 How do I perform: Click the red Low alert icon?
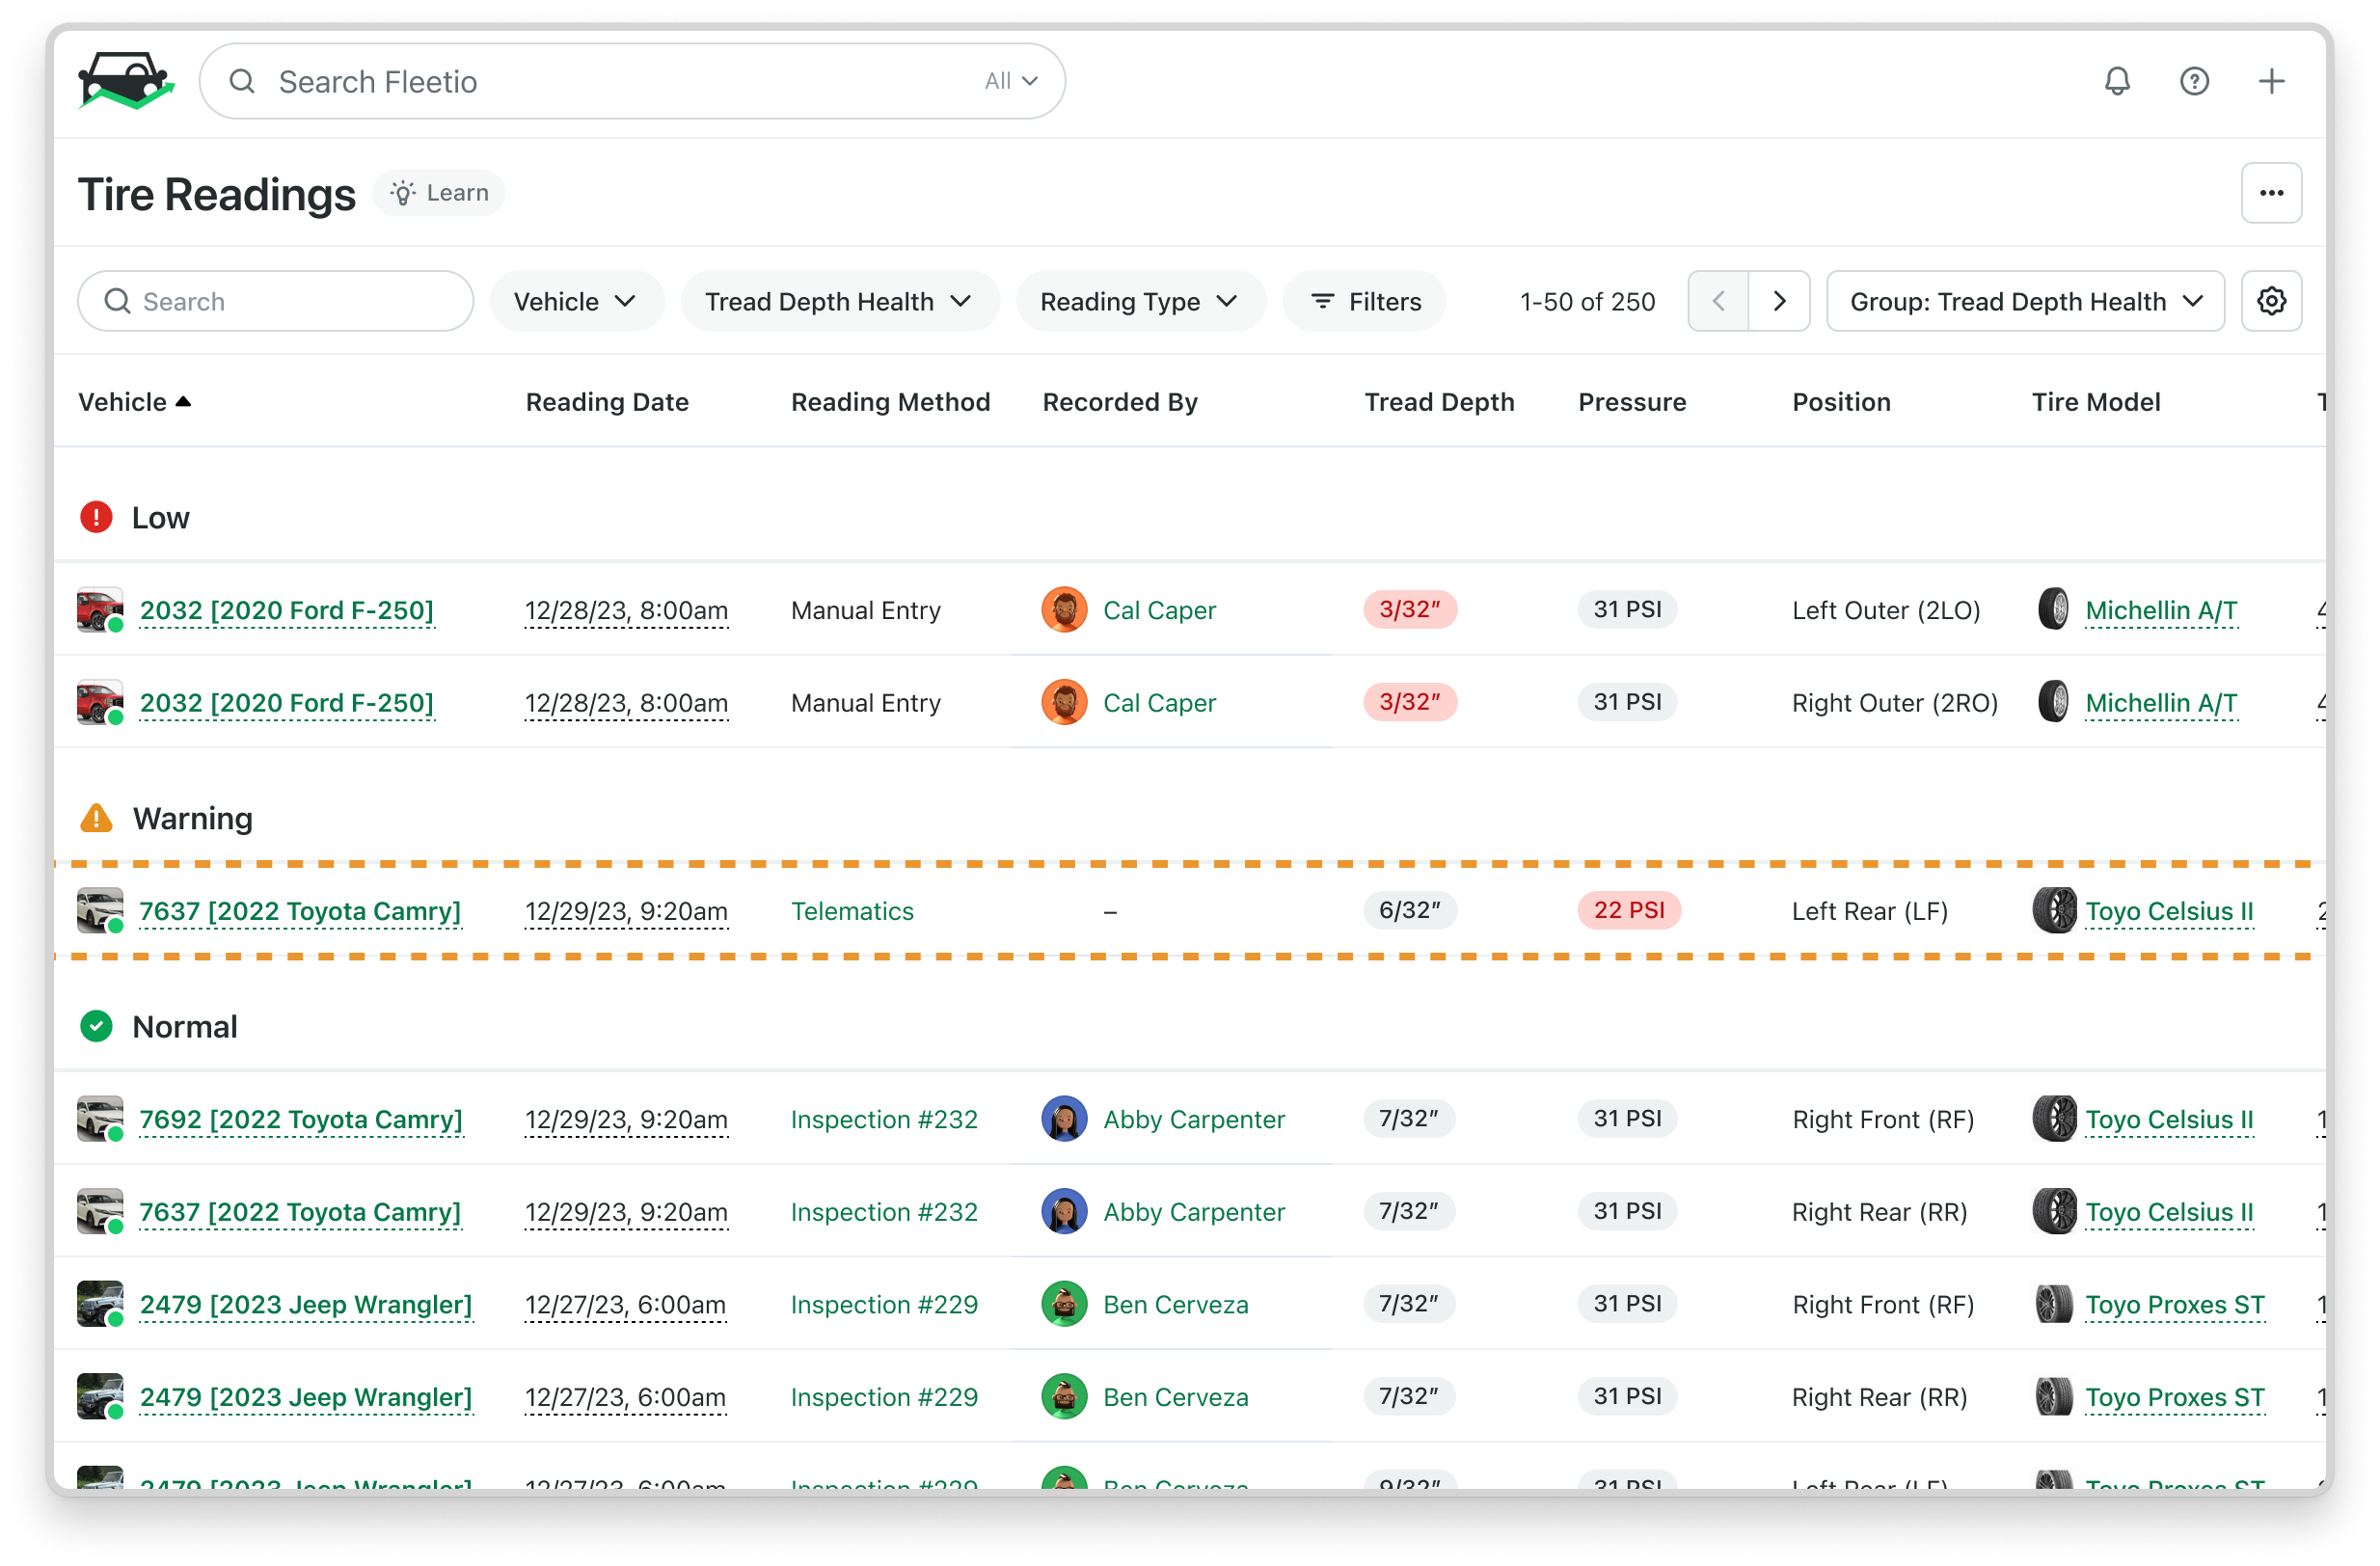96,517
